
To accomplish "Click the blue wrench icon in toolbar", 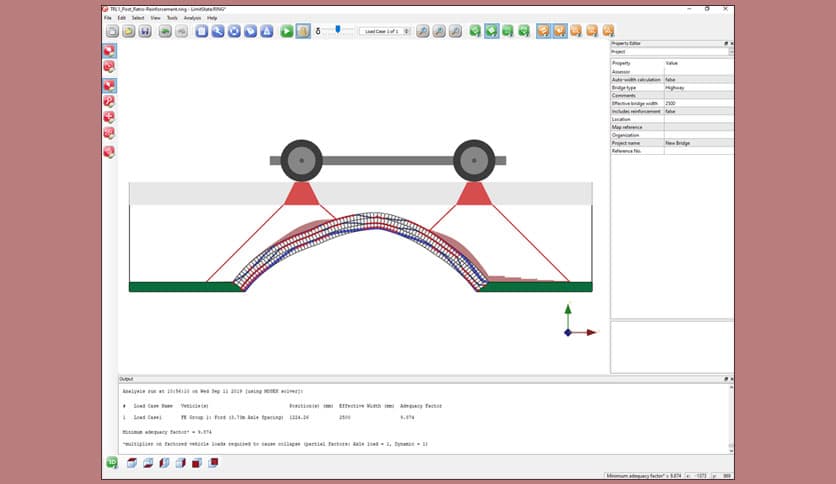I will [x=218, y=31].
